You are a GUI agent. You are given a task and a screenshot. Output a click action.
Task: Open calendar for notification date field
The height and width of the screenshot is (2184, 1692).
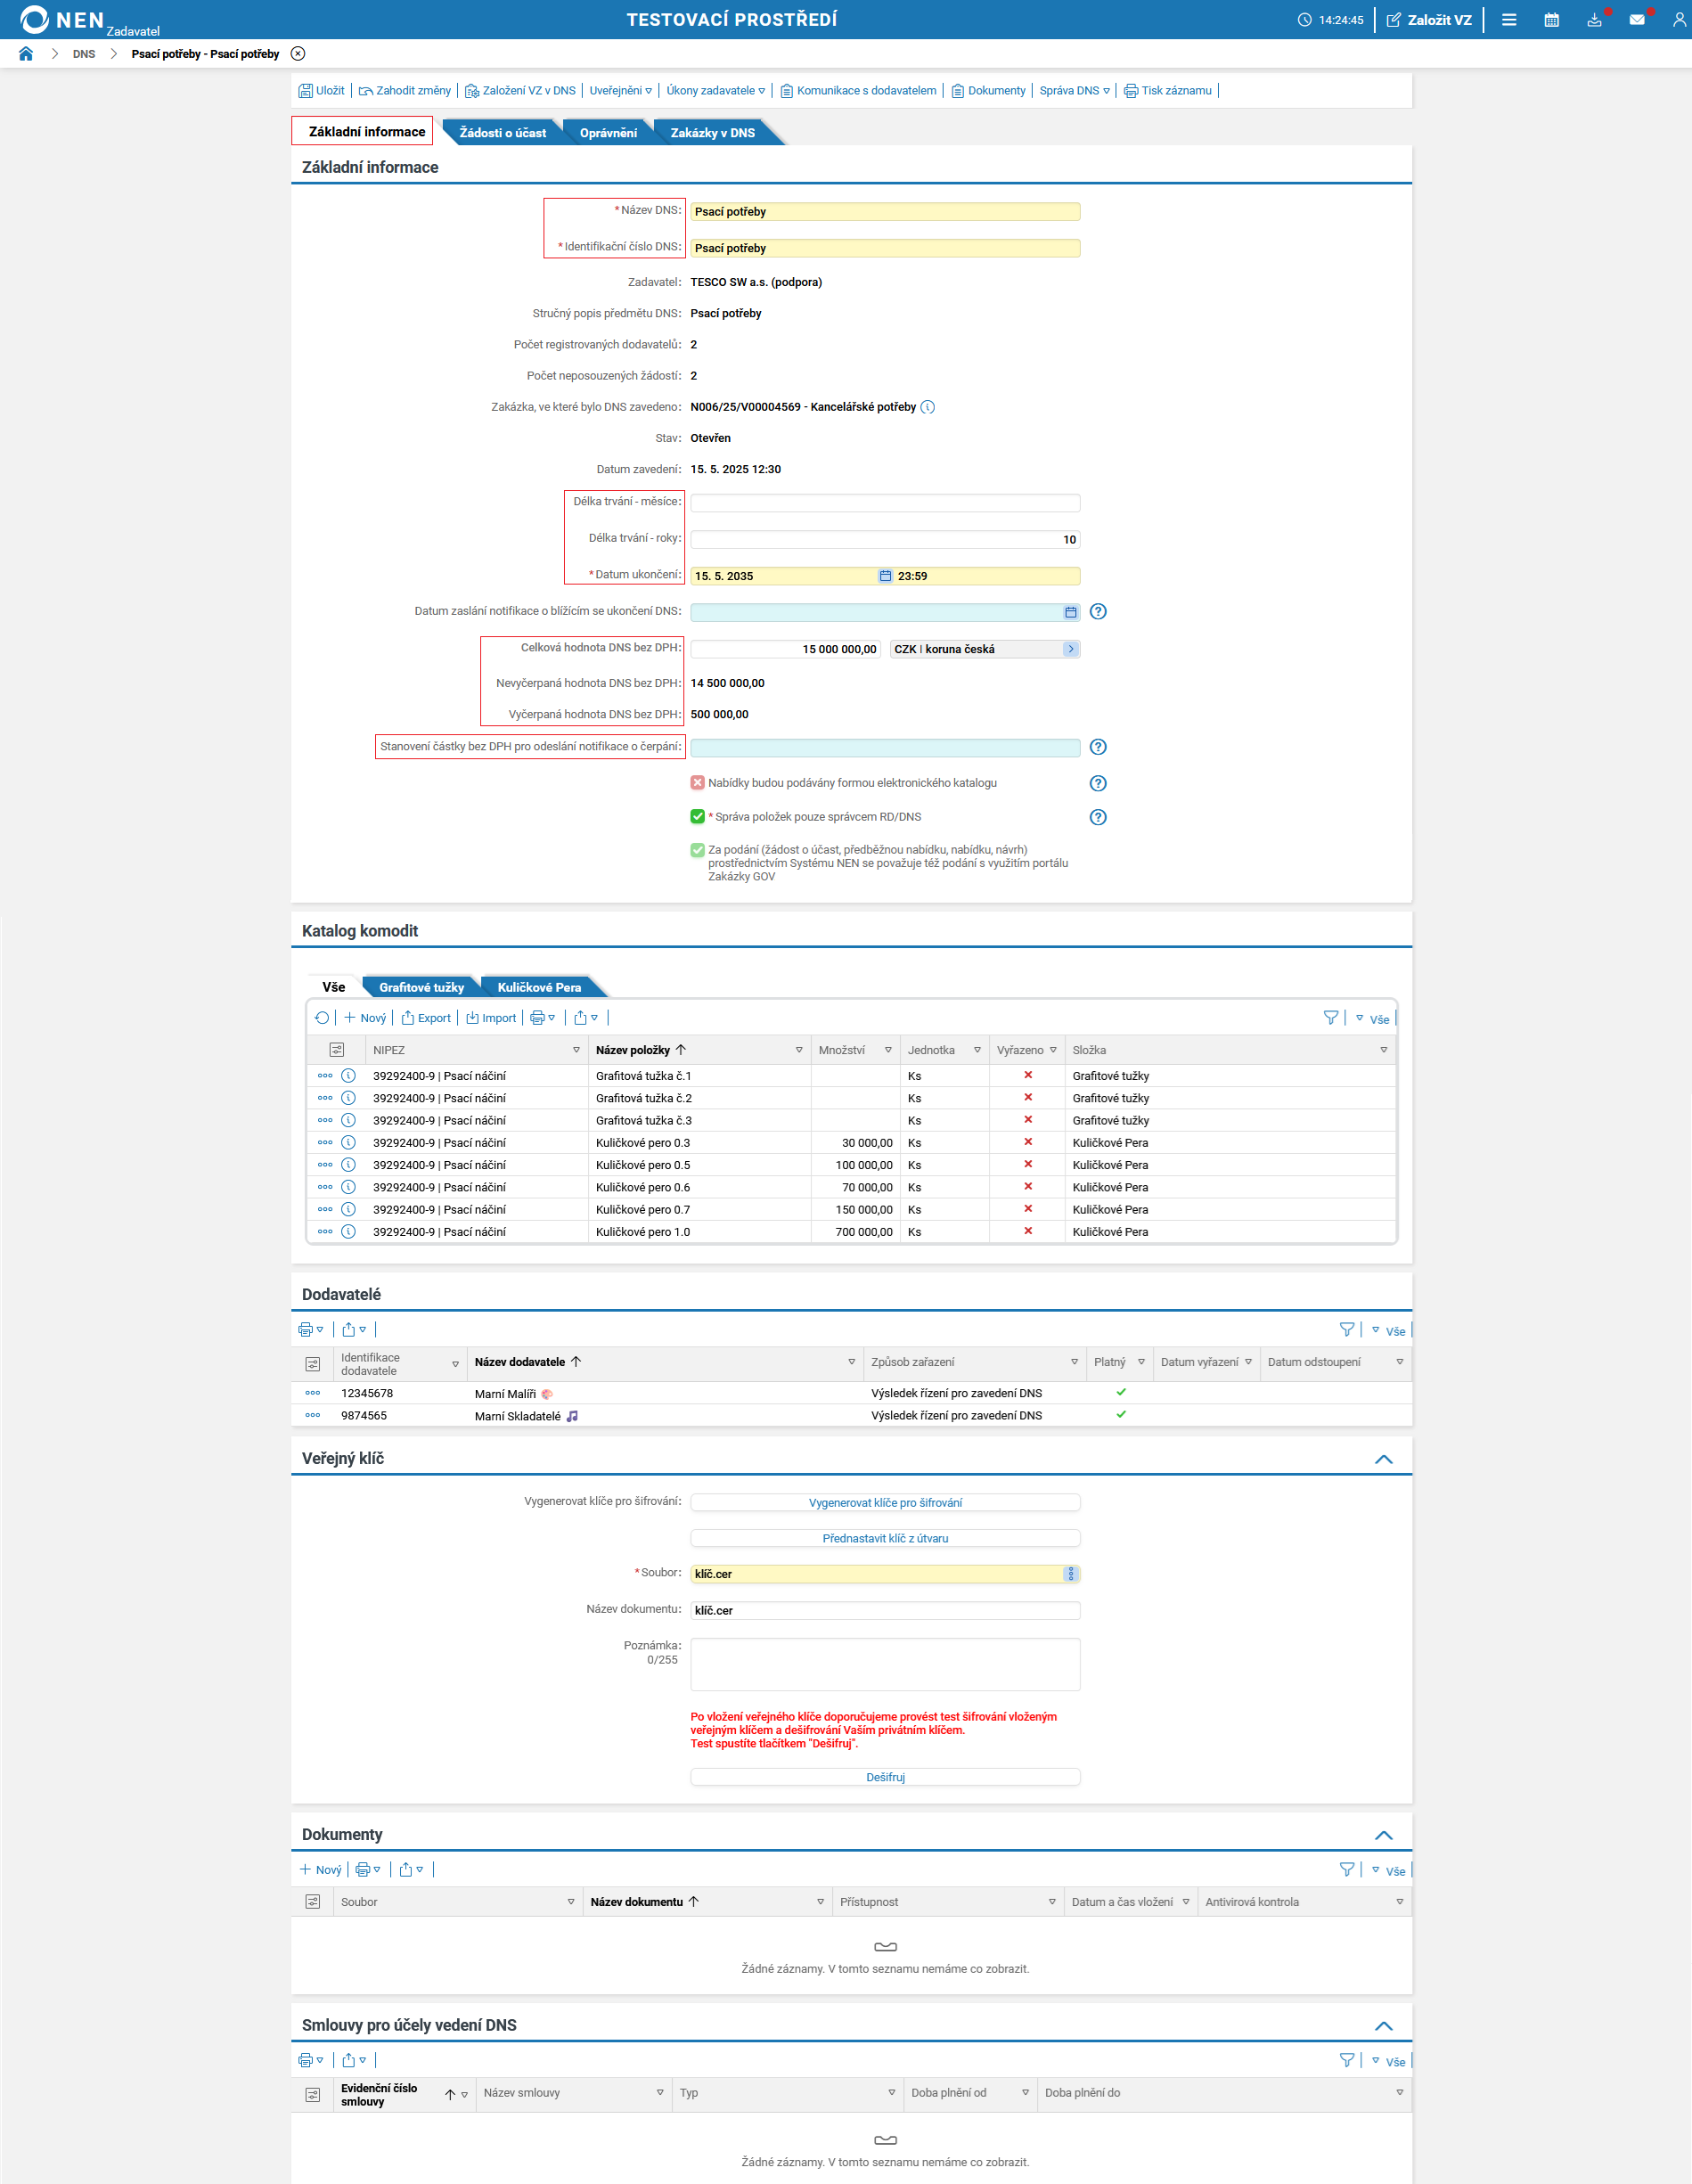coord(1070,612)
